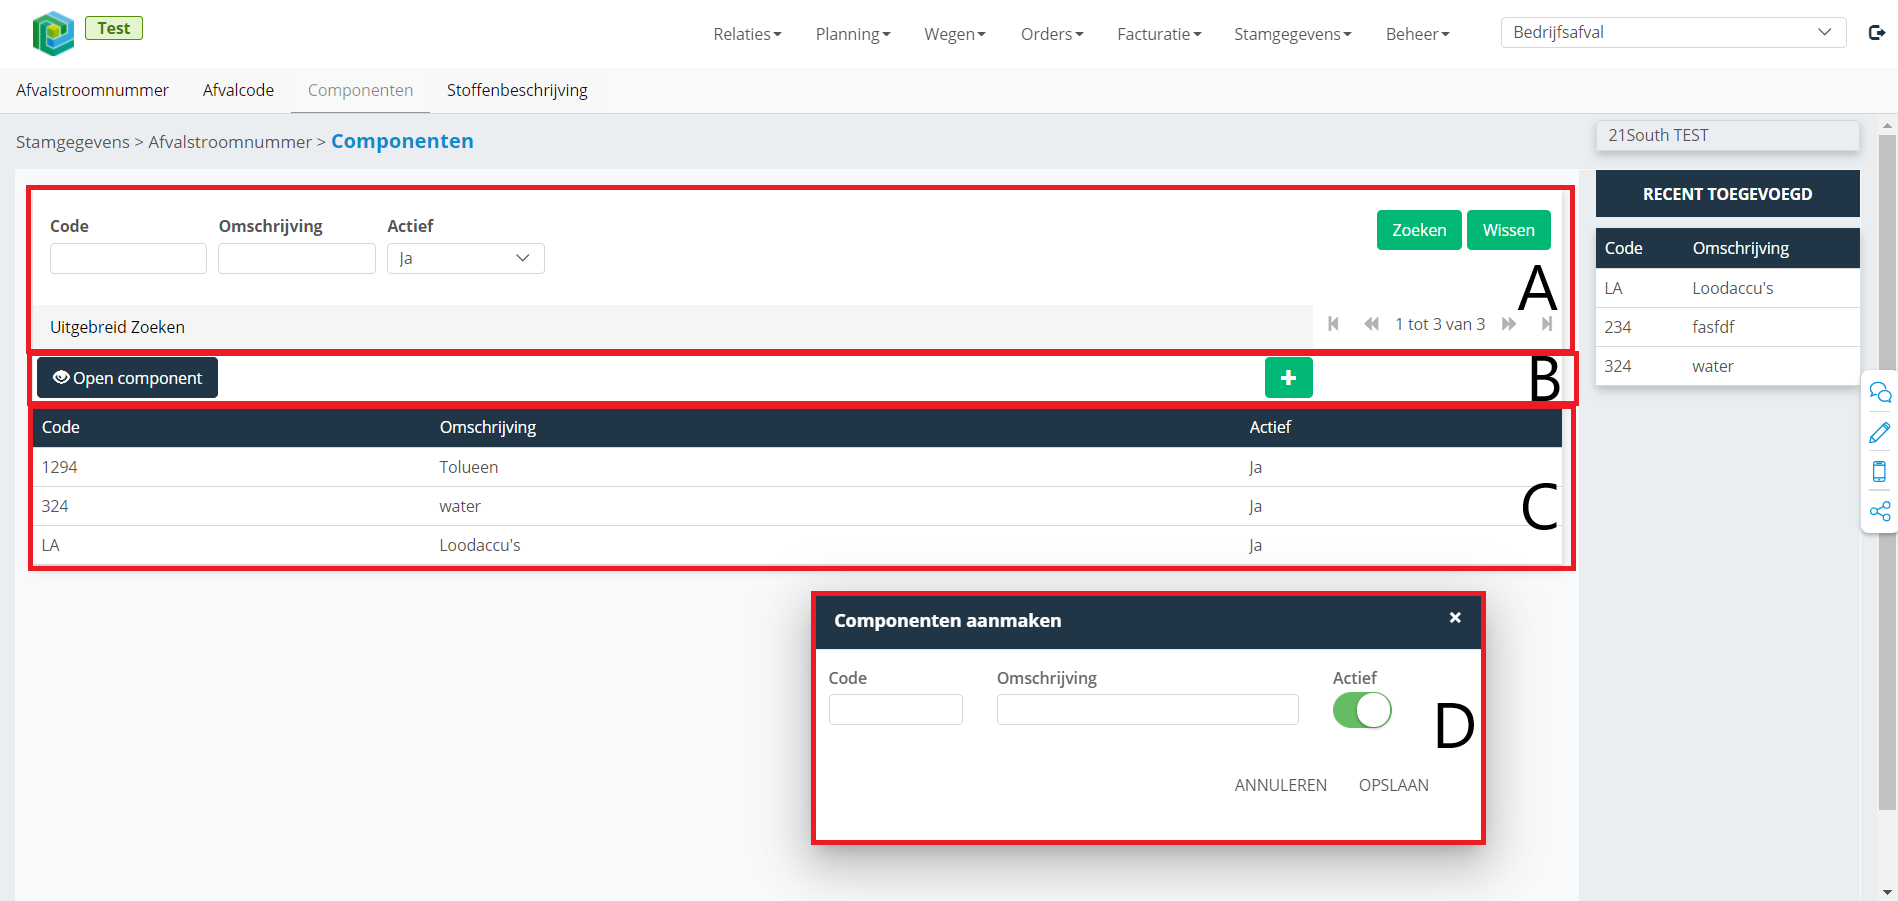This screenshot has width=1898, height=901.
Task: Select the Componenten tab
Action: pyautogui.click(x=360, y=90)
